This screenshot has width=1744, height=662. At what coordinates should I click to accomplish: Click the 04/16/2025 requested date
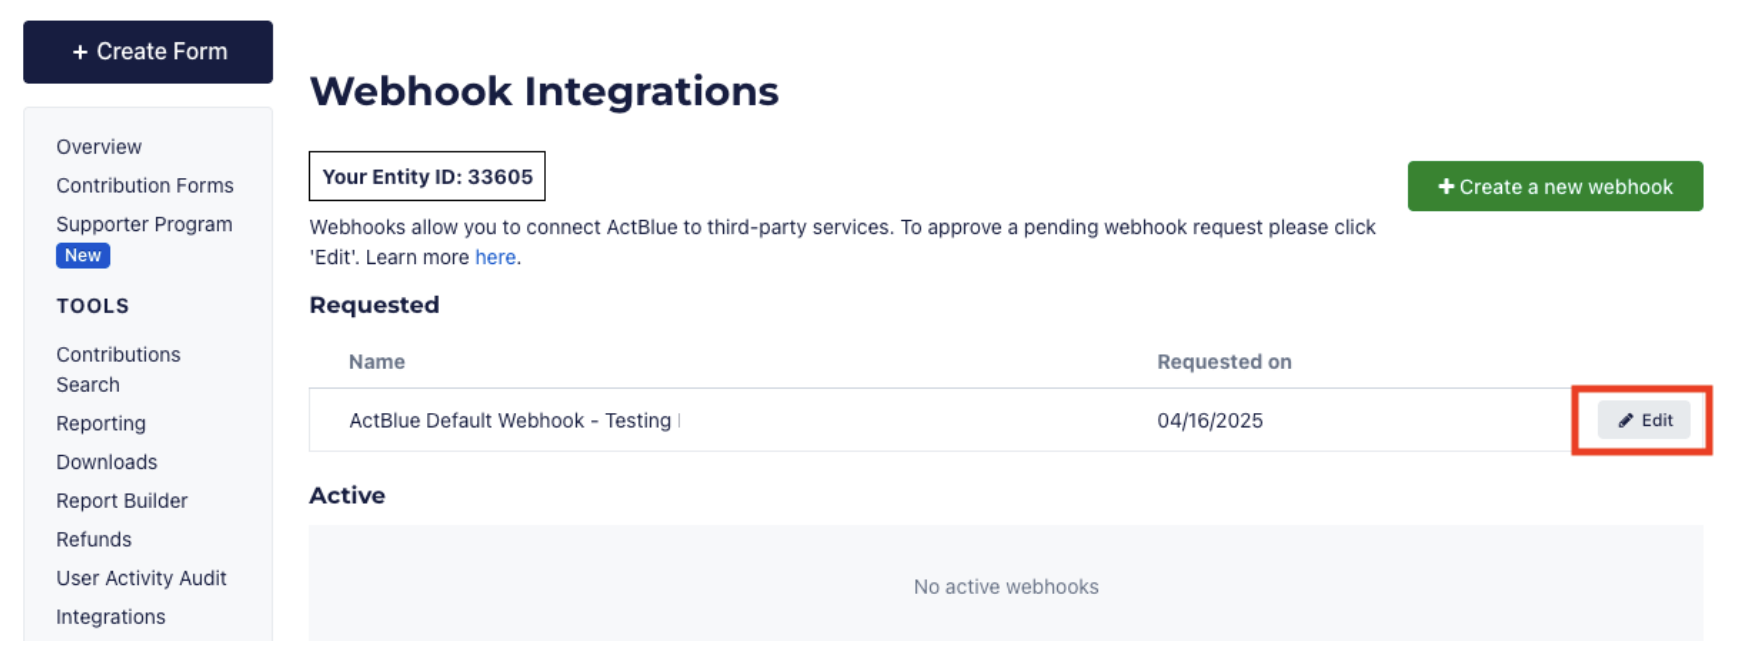(x=1209, y=421)
